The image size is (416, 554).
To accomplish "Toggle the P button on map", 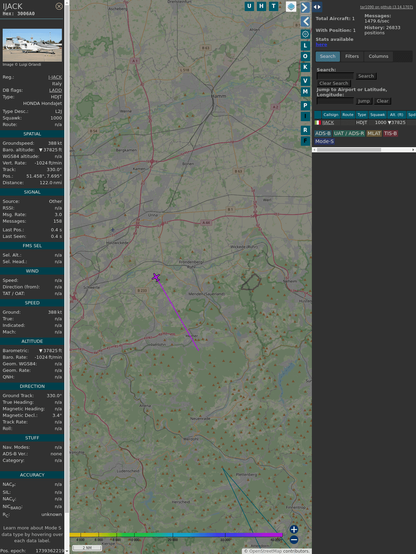I will [x=305, y=105].
